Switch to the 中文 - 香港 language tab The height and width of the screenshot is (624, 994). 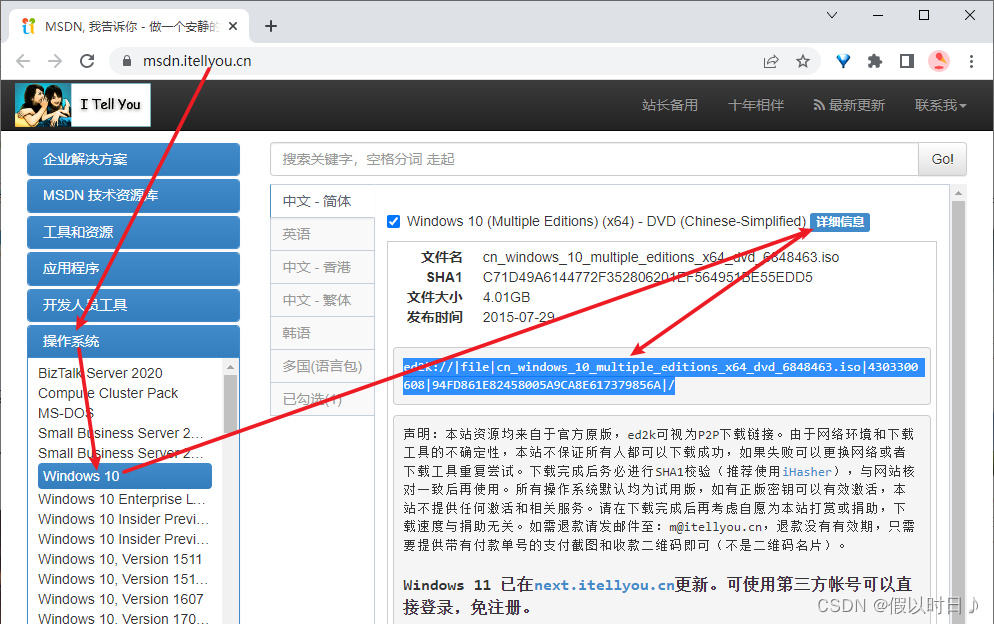(x=323, y=267)
